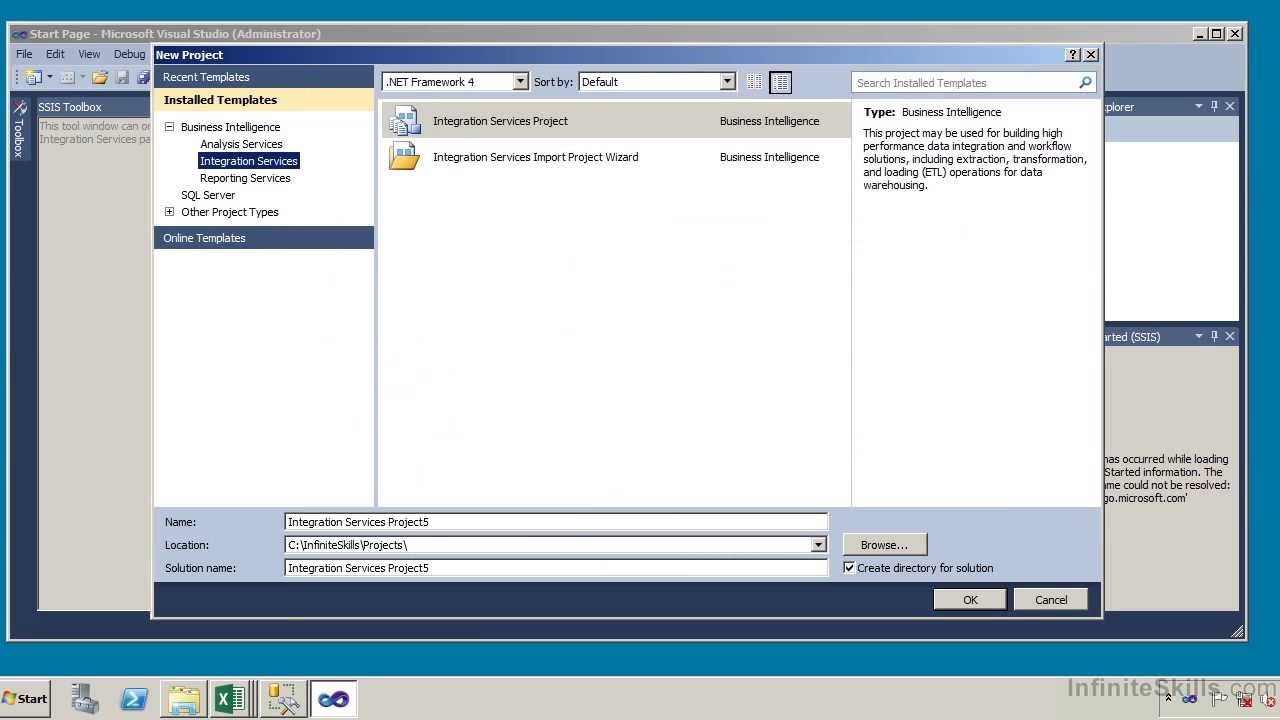Click the search magnifier in Search Installed Templates
This screenshot has width=1280, height=720.
point(1085,83)
